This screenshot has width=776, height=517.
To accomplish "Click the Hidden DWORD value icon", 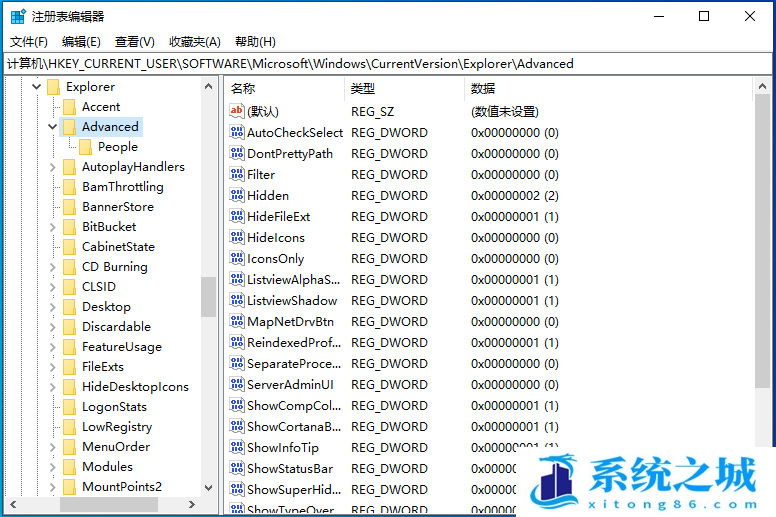I will [237, 195].
